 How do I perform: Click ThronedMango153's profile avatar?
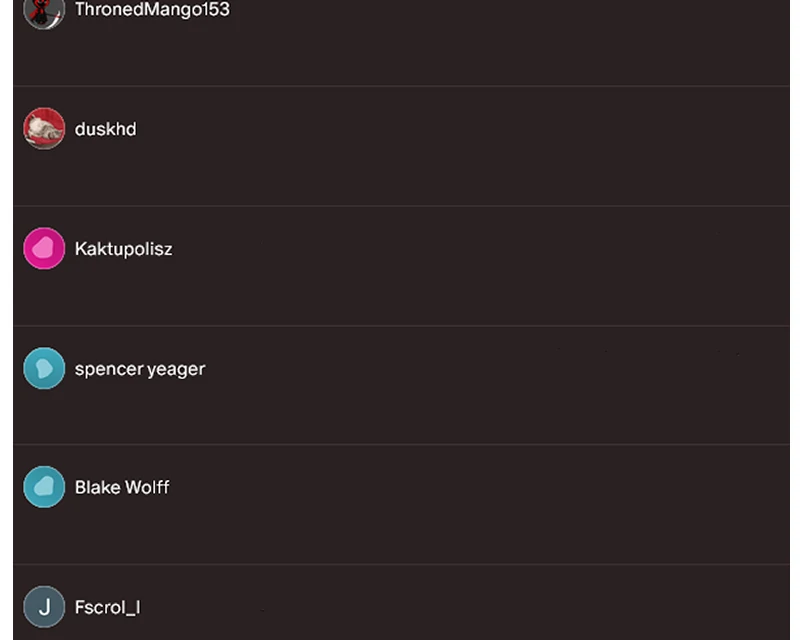click(x=44, y=10)
